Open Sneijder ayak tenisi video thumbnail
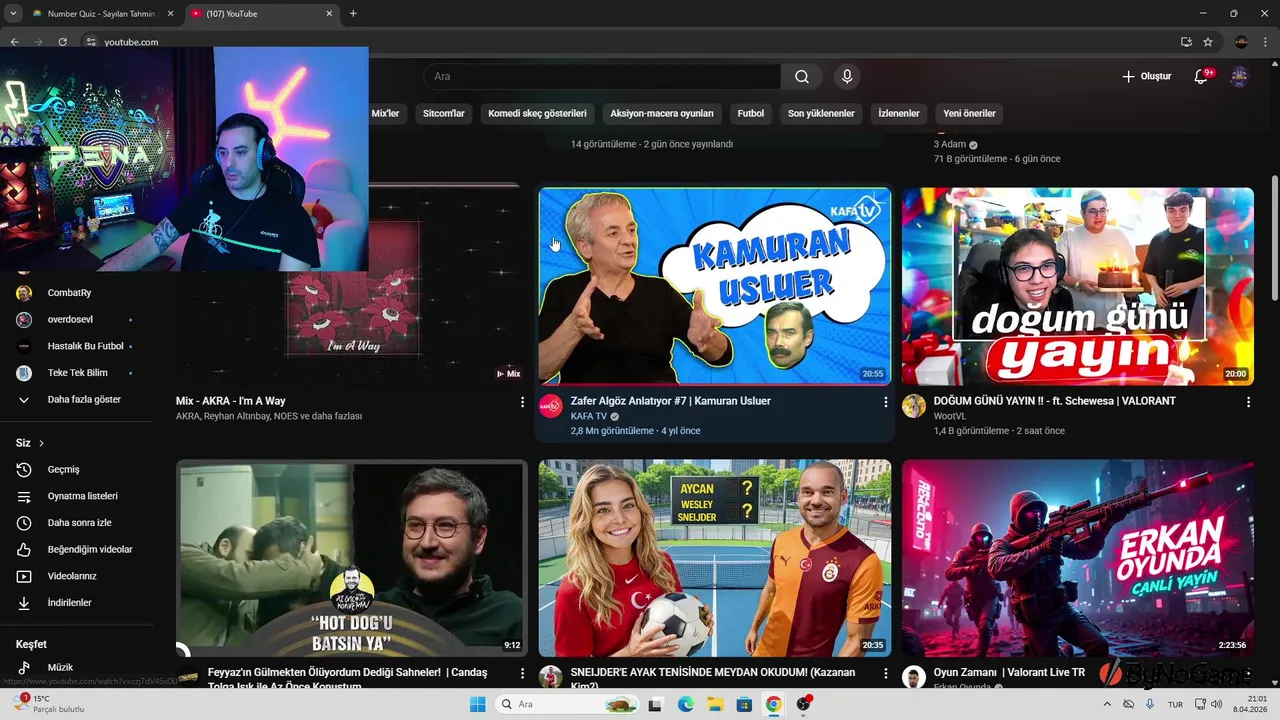 (x=714, y=558)
